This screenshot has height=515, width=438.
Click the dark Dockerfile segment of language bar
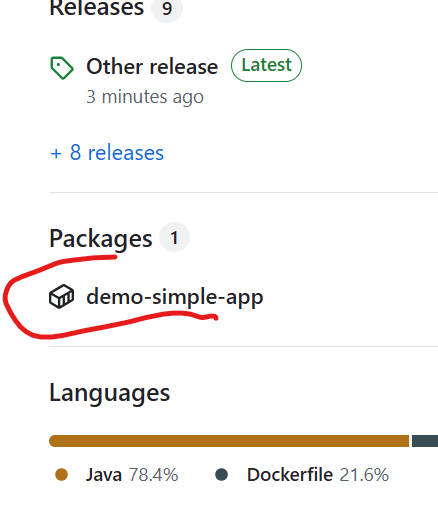[x=425, y=441]
